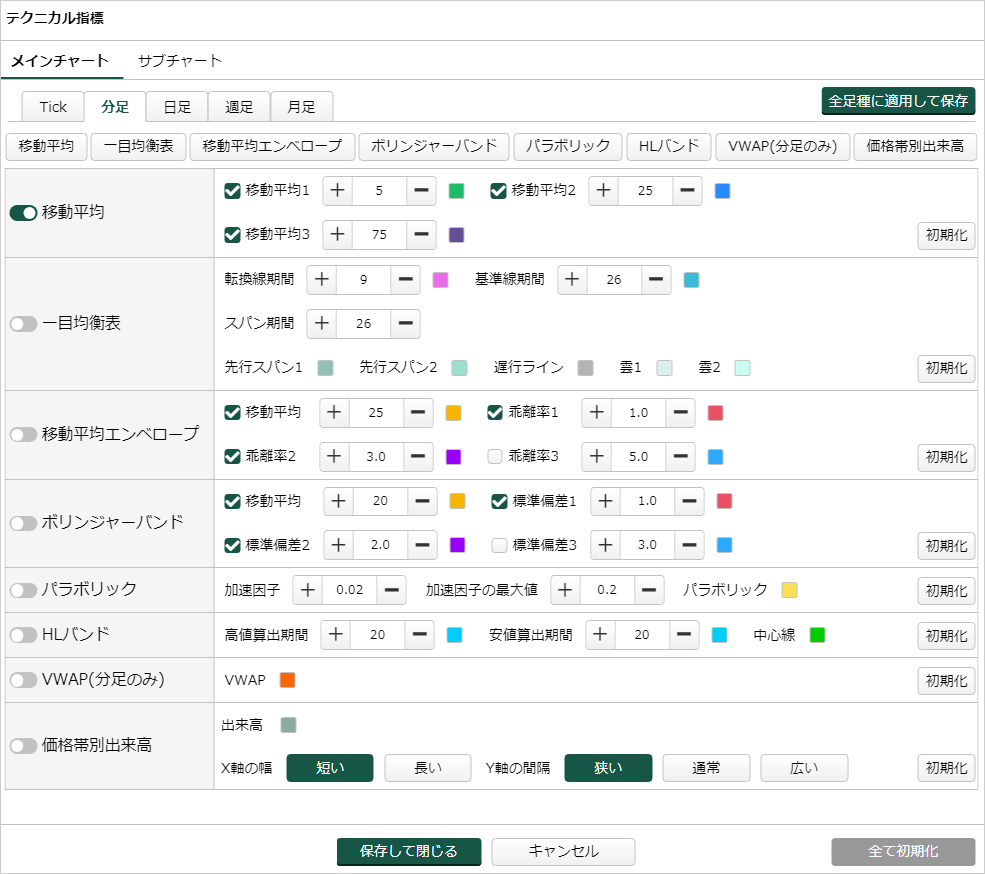Select the Tick timeframe tab
Viewport: 985px width, 874px height.
53,107
